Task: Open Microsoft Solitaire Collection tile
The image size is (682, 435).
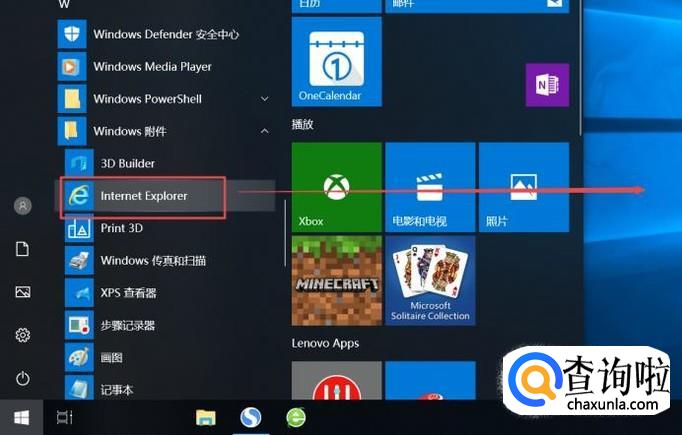Action: [x=430, y=281]
